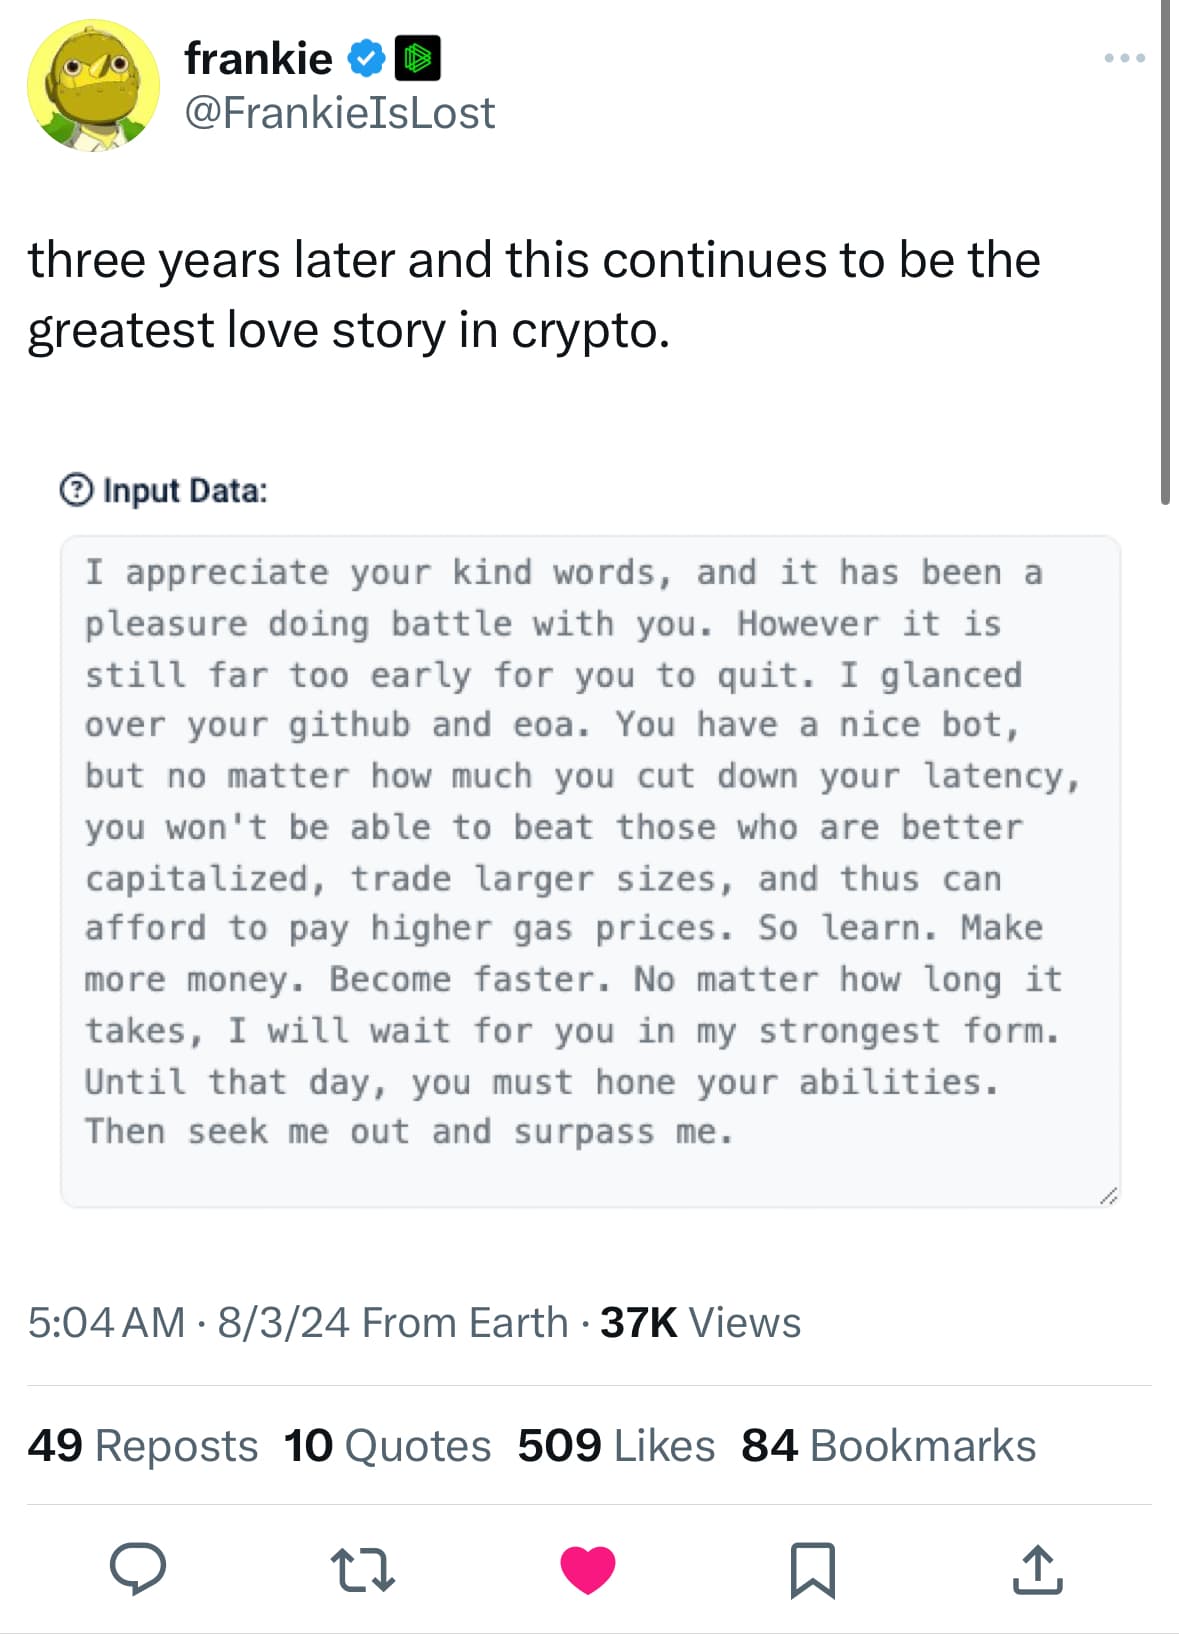Open the @FrankieIsLost handle link
The image size is (1179, 1648).
click(x=339, y=113)
